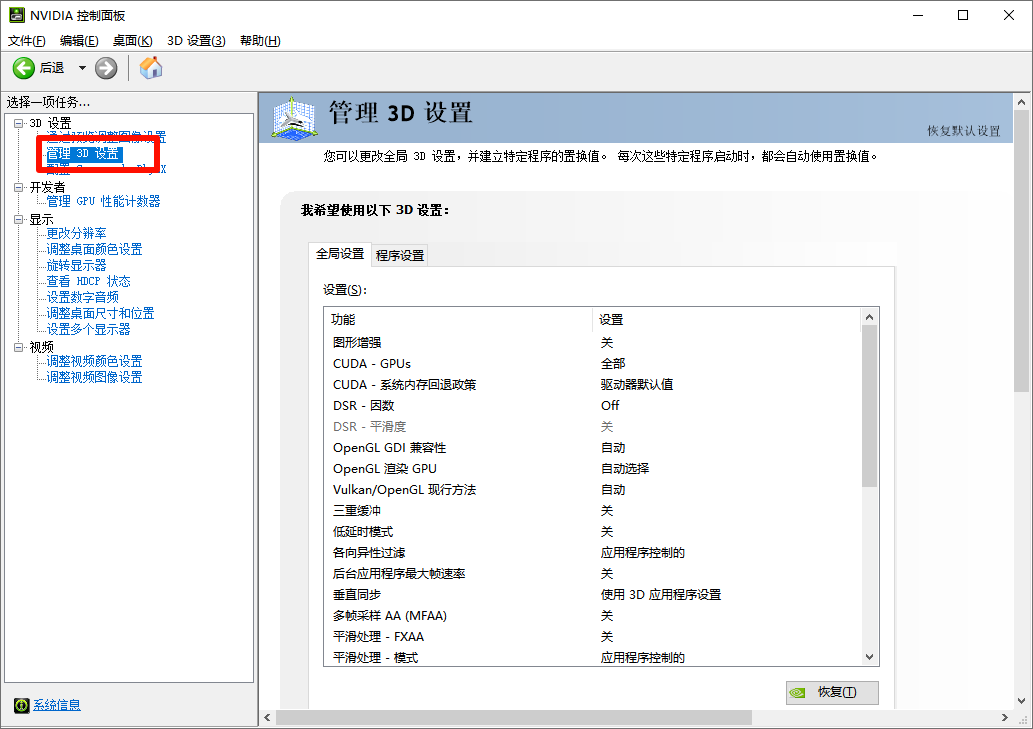1033x729 pixels.
Task: Select the 图形增强 settings row
Action: click(592, 342)
